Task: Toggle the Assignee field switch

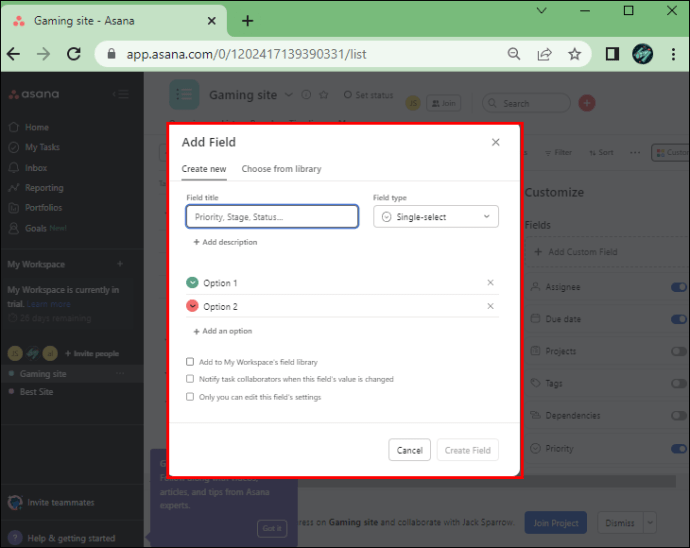Action: (x=679, y=287)
